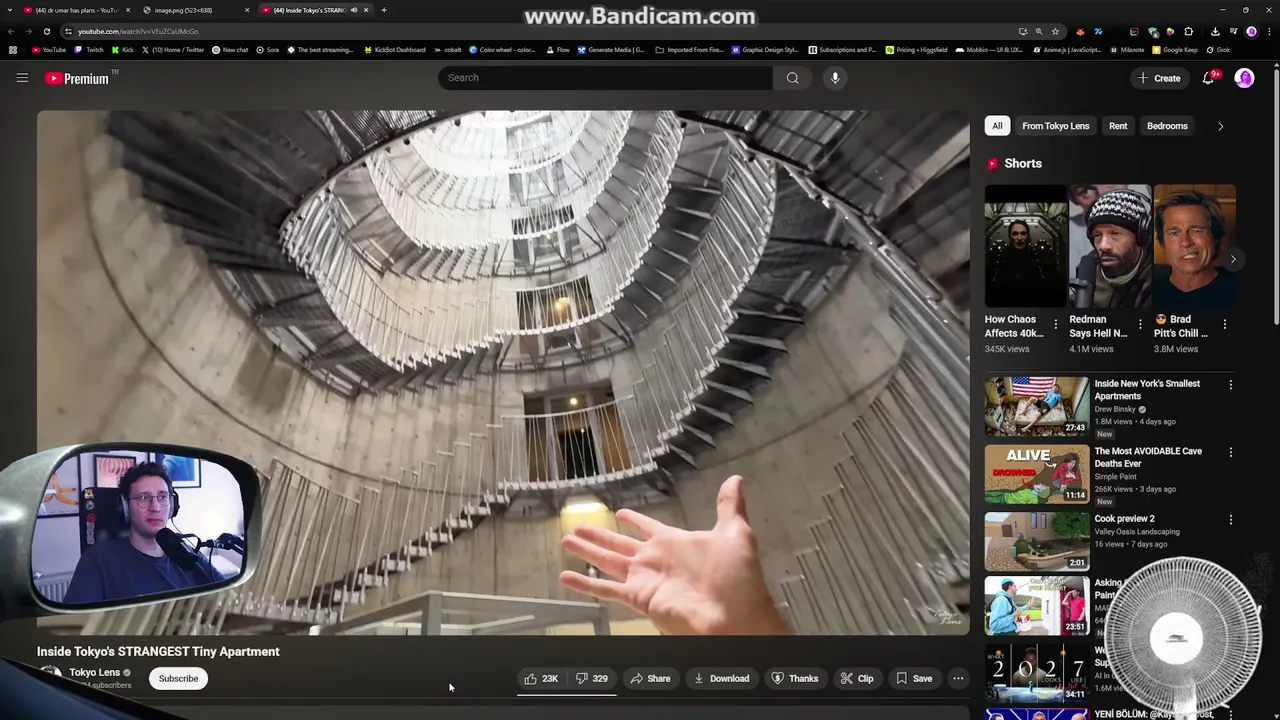
Task: Open Chrome three-dot menu
Action: tap(1268, 31)
